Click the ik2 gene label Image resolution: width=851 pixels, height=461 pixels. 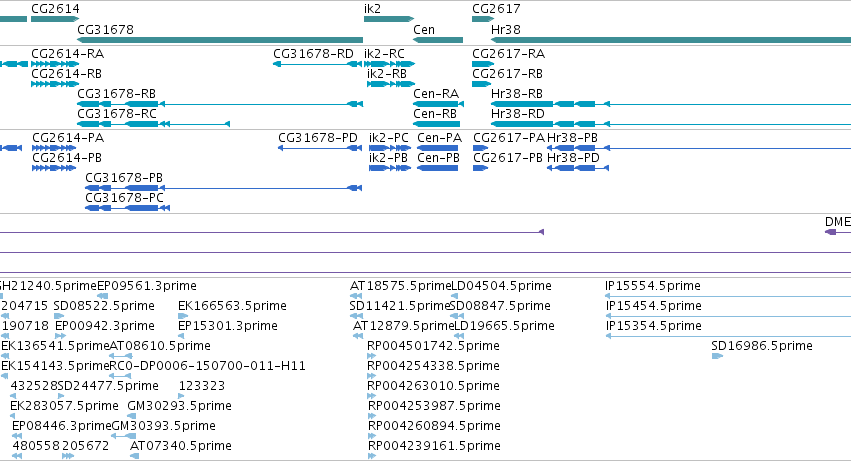[372, 9]
